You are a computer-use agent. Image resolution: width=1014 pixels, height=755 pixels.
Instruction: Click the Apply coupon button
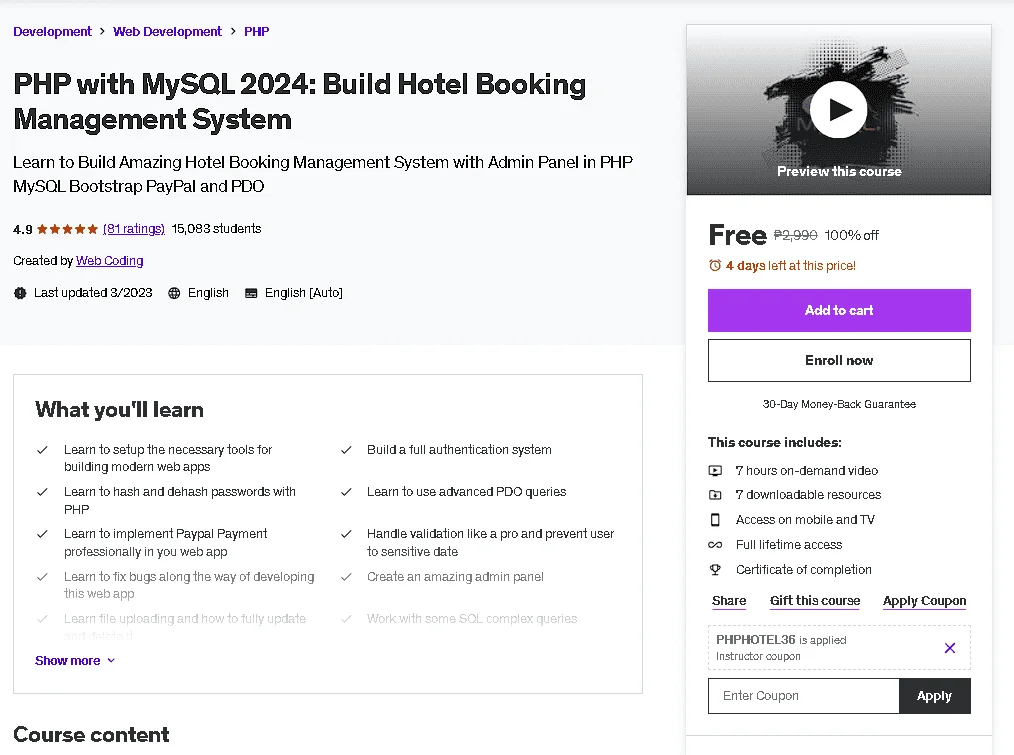[x=934, y=695]
